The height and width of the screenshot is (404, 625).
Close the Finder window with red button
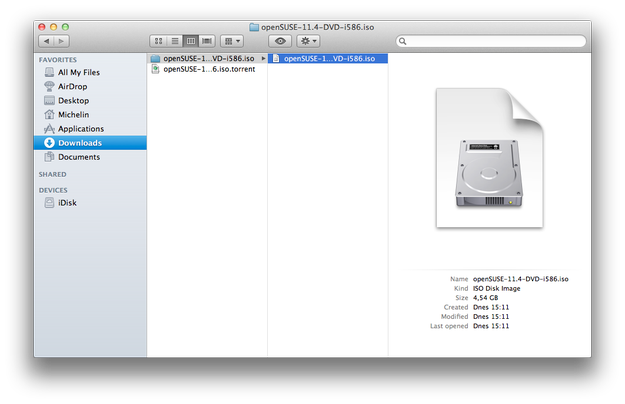click(42, 27)
